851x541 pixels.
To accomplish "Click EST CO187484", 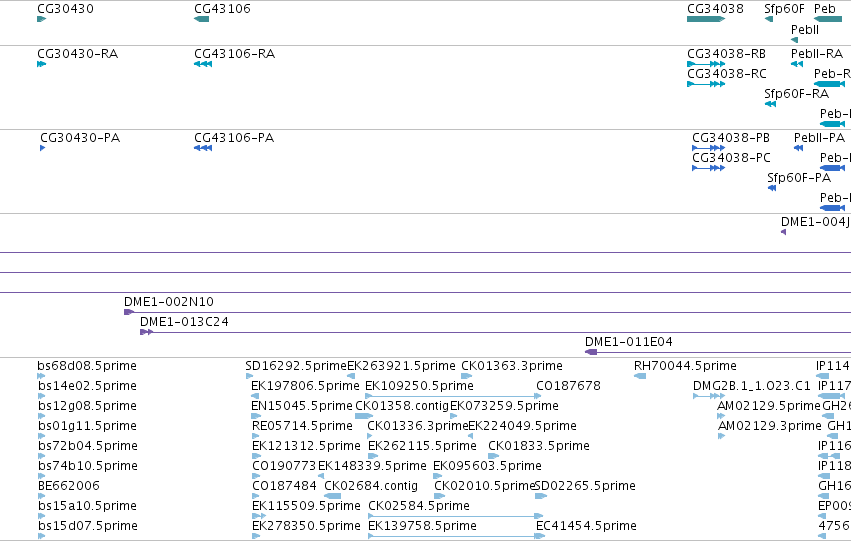I will 284,486.
